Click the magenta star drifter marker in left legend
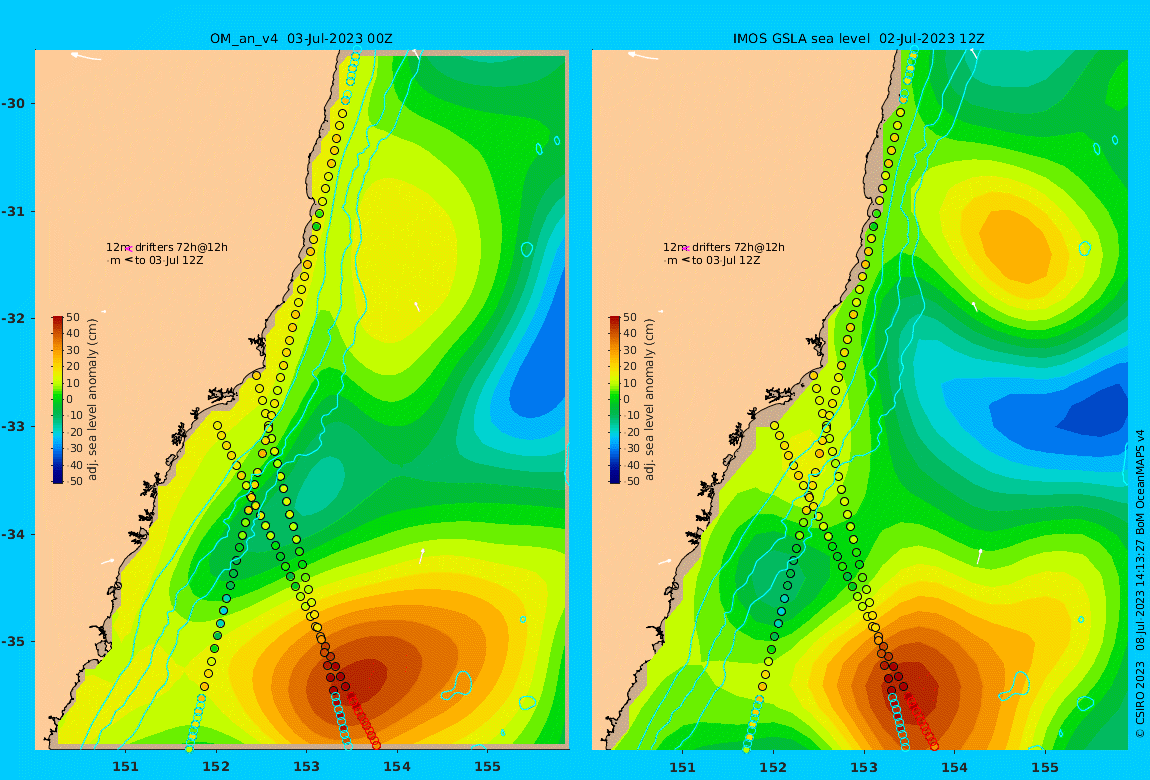Viewport: 1150px width, 780px height. [129, 249]
